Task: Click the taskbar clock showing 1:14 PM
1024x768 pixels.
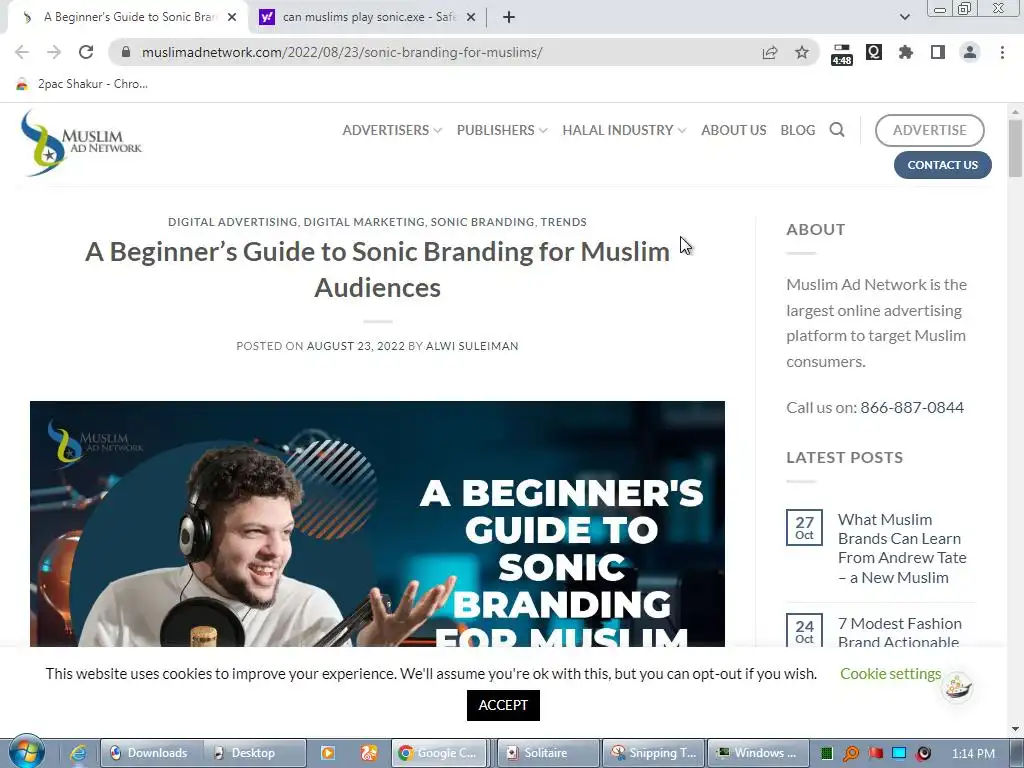Action: (x=973, y=754)
